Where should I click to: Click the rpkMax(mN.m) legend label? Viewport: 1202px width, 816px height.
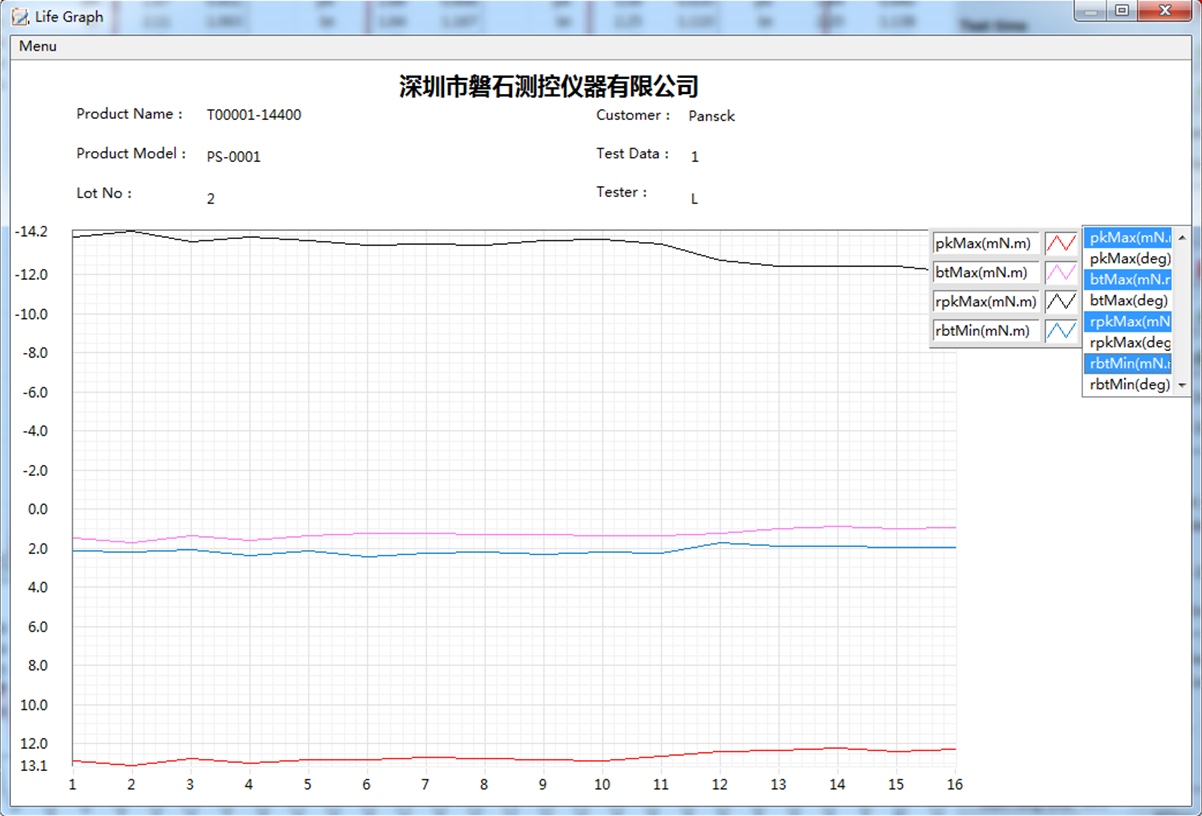[x=985, y=301]
